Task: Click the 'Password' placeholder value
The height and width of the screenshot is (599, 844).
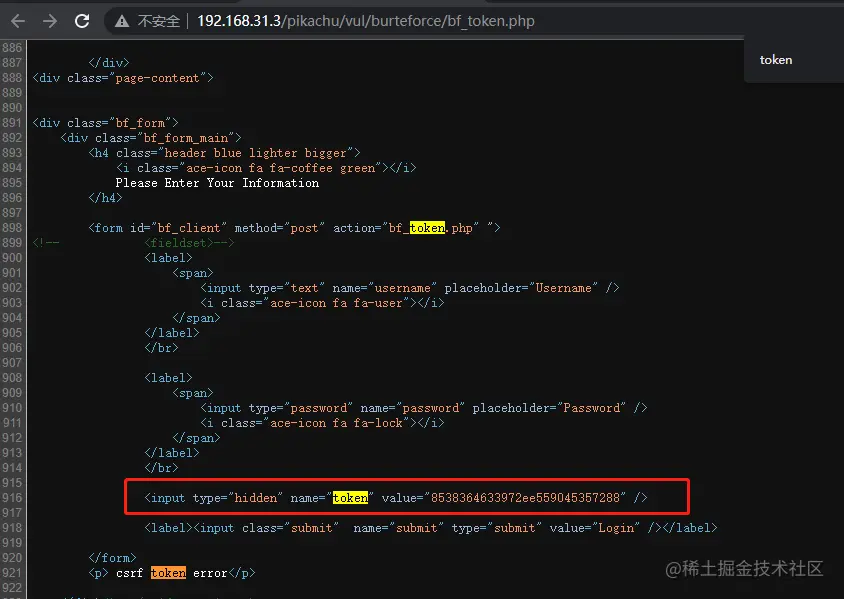Action: coord(592,408)
